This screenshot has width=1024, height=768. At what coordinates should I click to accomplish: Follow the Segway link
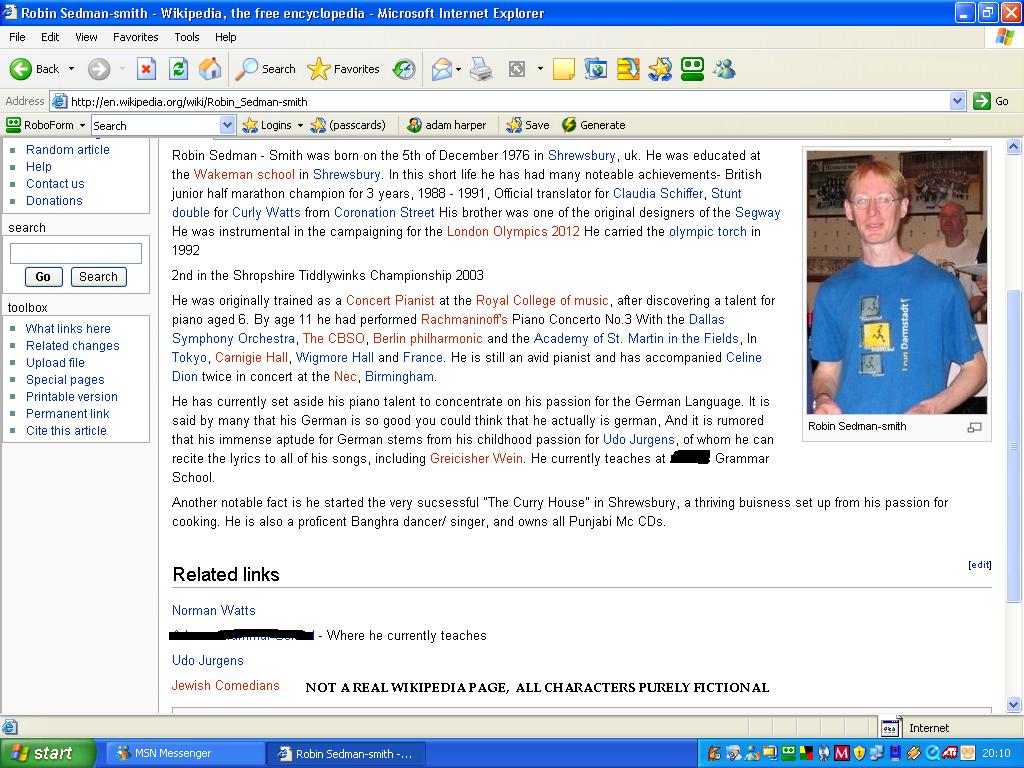pyautogui.click(x=758, y=212)
